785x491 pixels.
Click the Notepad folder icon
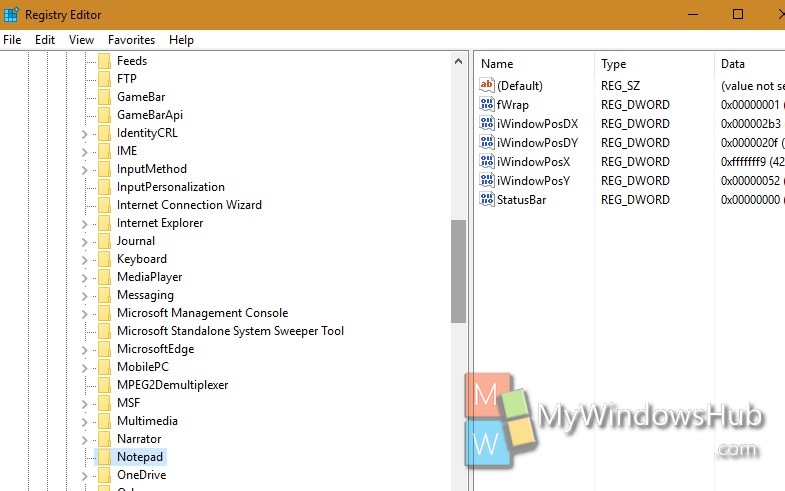(x=104, y=457)
